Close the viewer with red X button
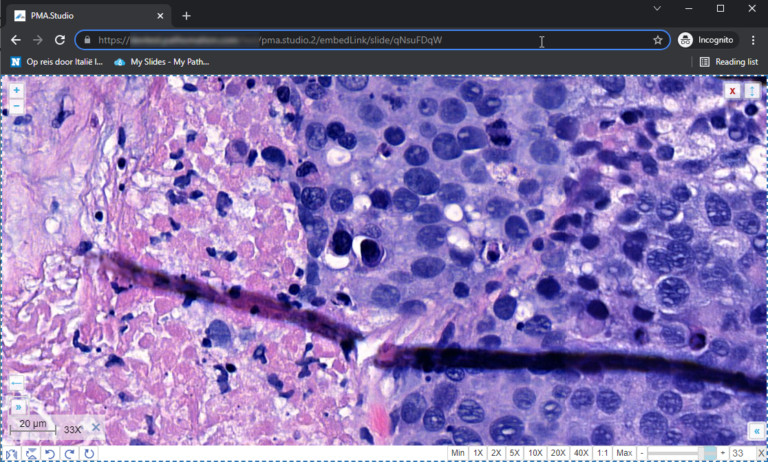 coord(733,91)
